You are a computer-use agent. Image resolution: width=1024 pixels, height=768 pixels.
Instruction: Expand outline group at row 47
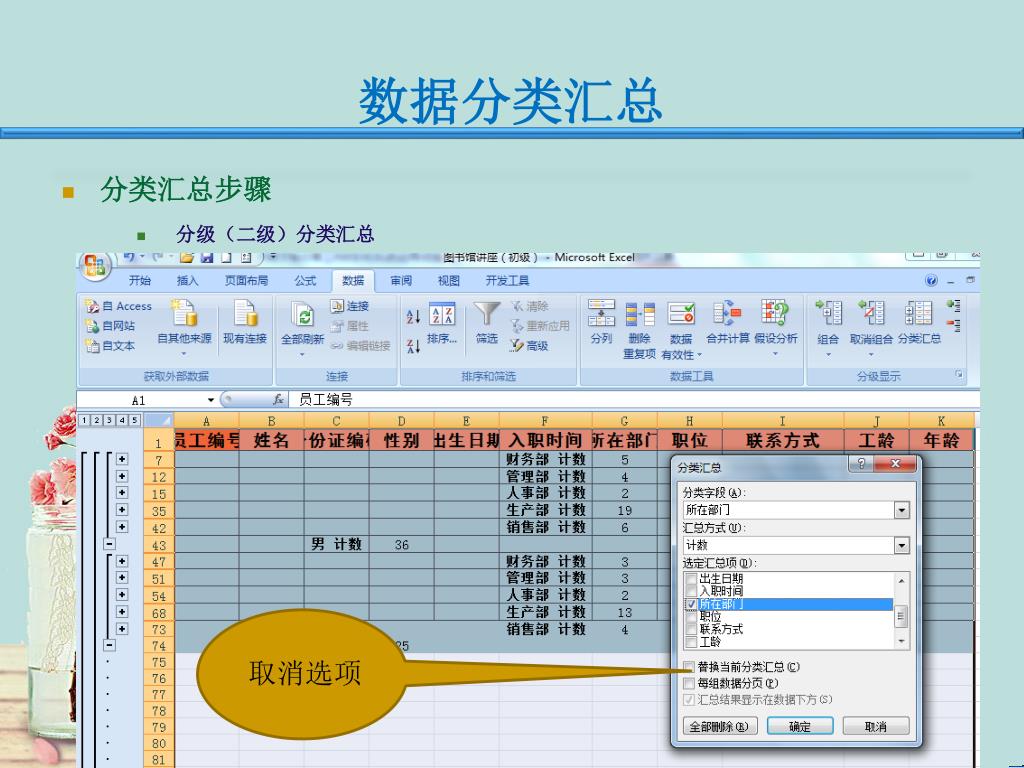pos(122,561)
